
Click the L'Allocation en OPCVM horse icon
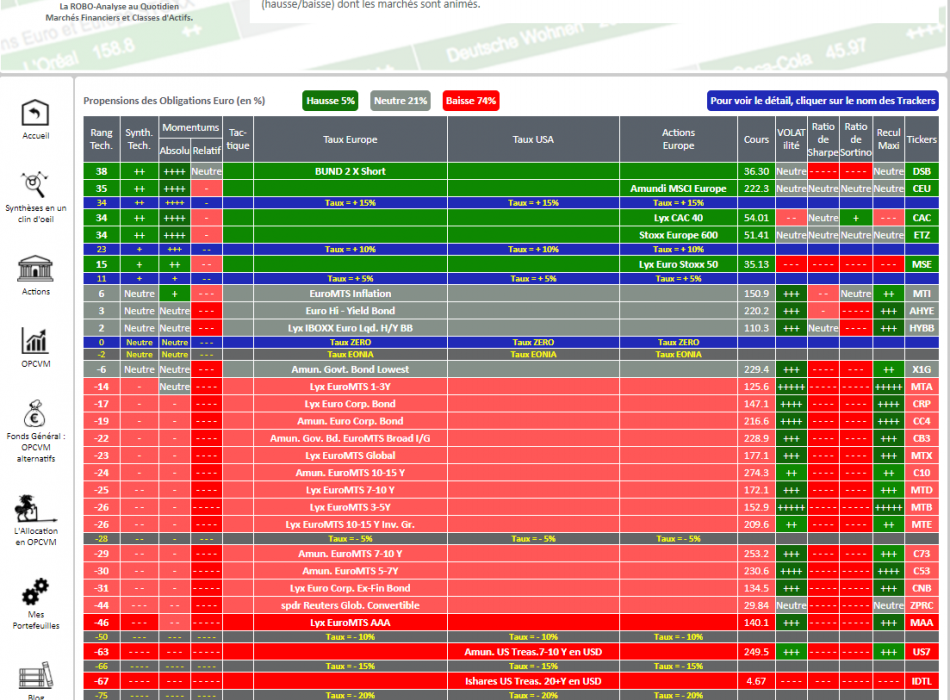[35, 508]
